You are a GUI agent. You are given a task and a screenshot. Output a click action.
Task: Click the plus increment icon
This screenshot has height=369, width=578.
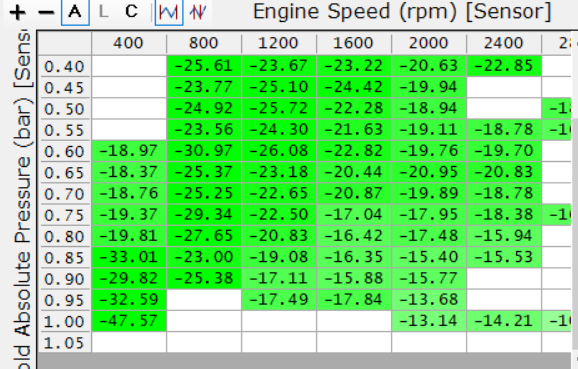tap(17, 13)
